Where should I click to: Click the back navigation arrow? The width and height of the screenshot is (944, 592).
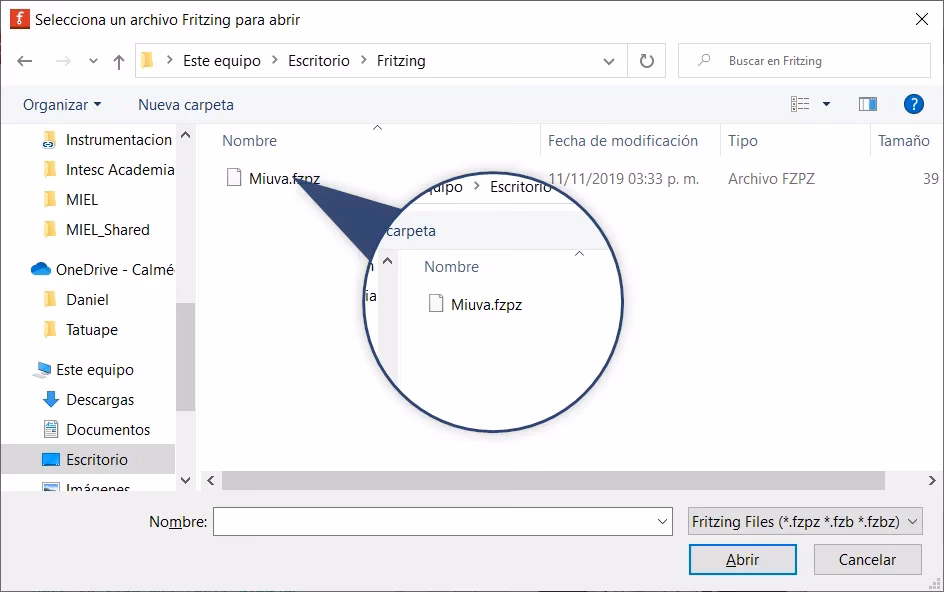click(25, 61)
